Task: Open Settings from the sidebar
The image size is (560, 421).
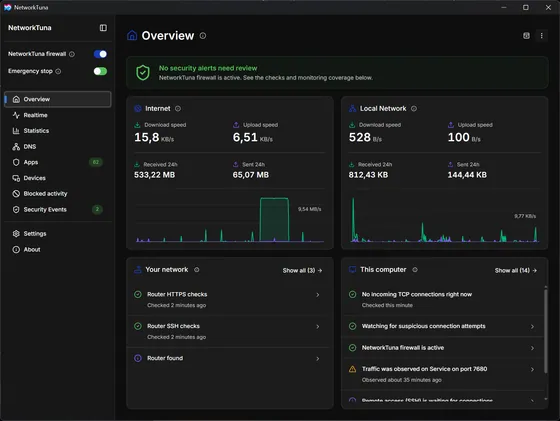Action: (x=58, y=234)
